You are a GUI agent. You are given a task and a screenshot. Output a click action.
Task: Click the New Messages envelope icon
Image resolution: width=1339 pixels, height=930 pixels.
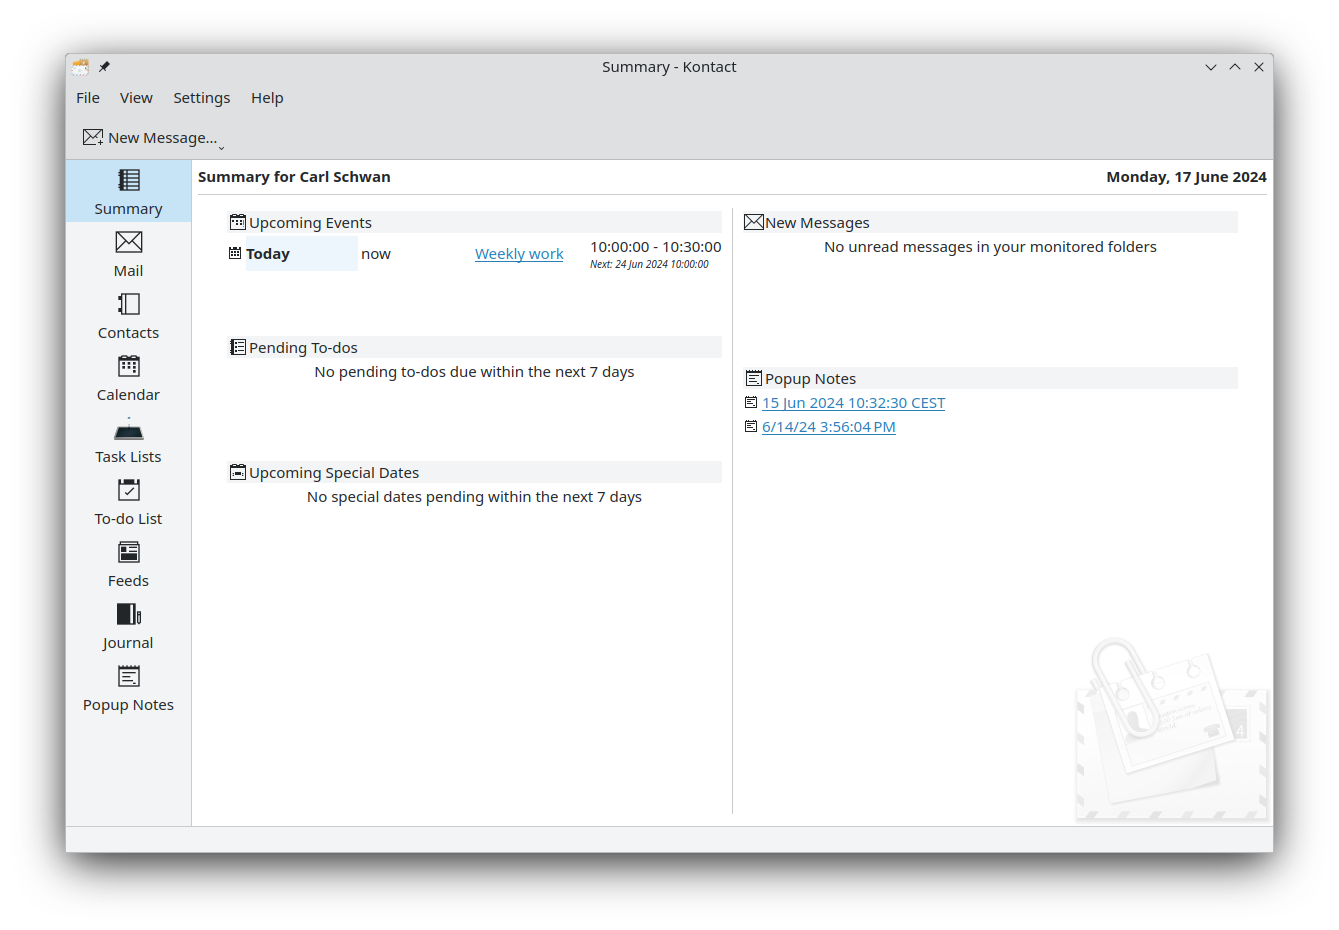pos(753,221)
